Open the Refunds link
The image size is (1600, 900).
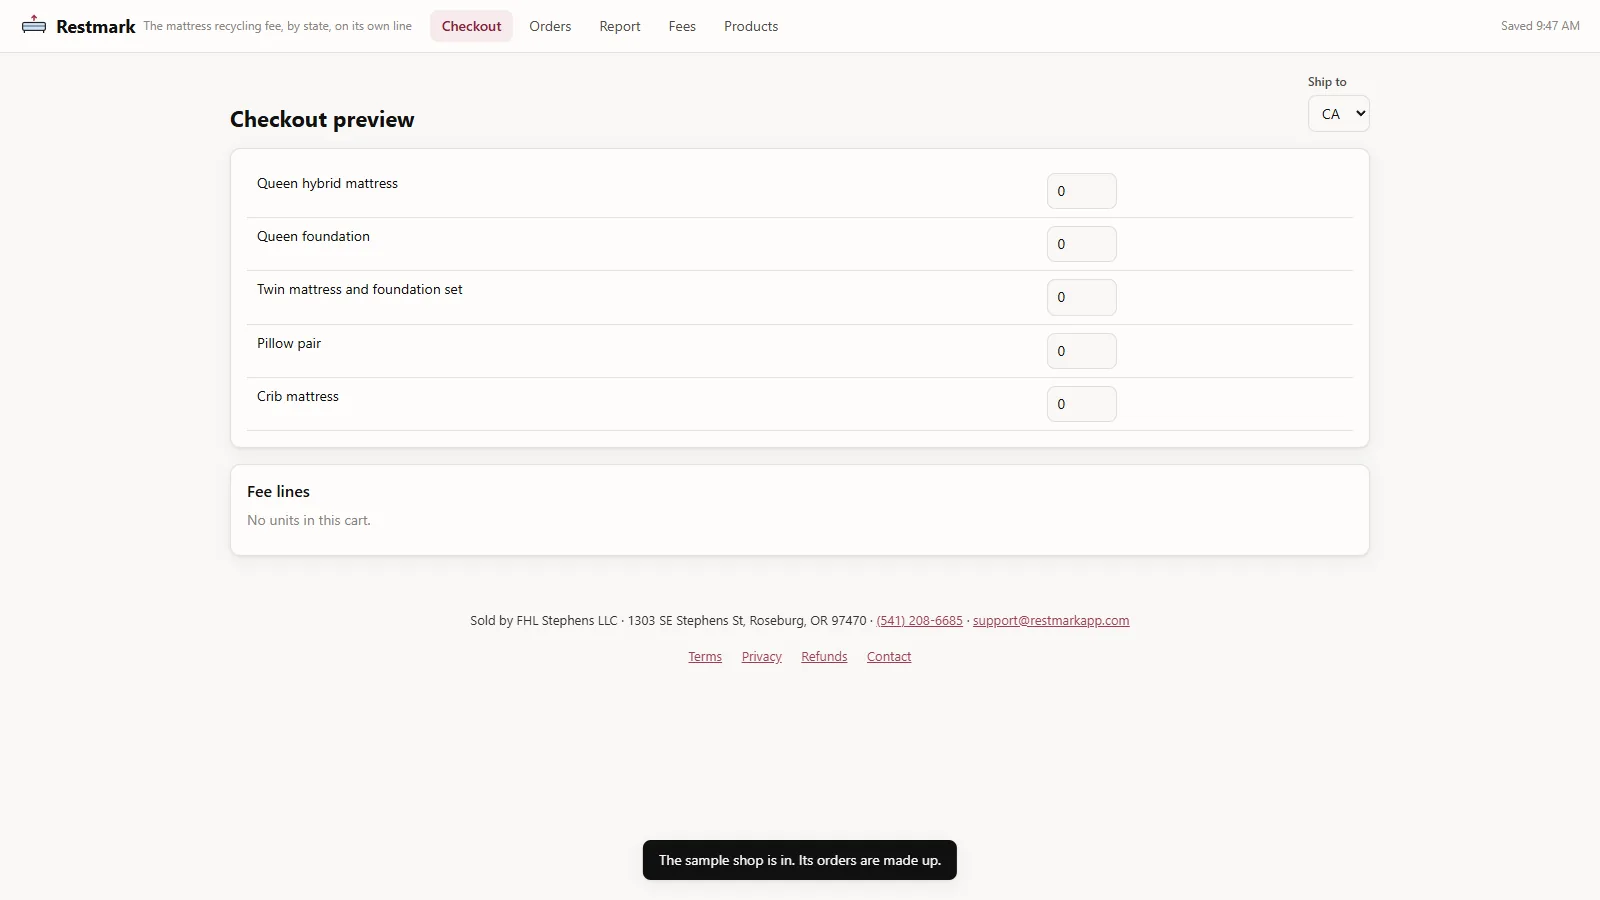click(824, 657)
